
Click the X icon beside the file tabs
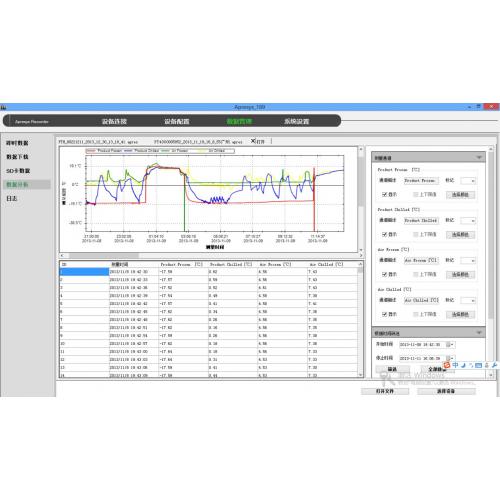point(253,141)
